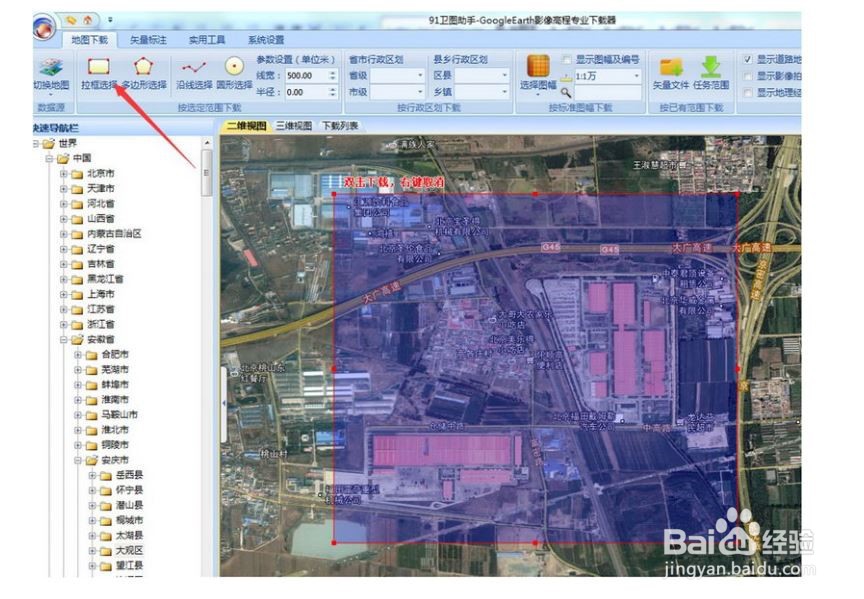Switch to the Map Download (地图下载) ribbon tab
Screen dimensions: 864x599
click(x=90, y=40)
